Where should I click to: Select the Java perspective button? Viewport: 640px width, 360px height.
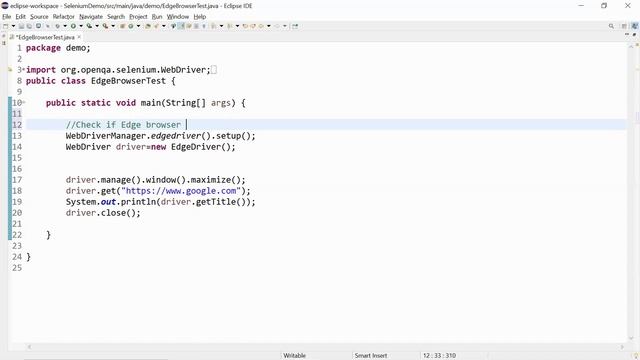(634, 26)
